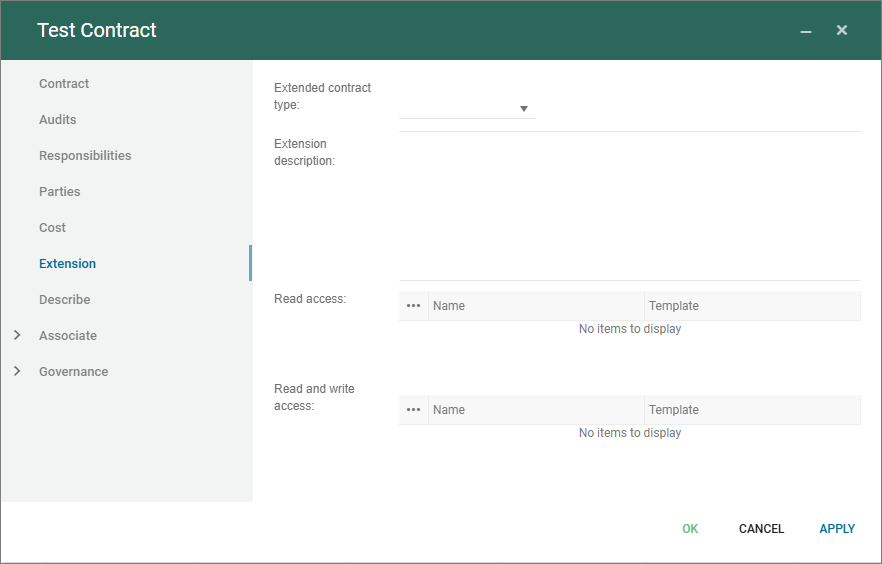This screenshot has height=564, width=882.
Task: Go to the Contract tab
Action: [64, 84]
